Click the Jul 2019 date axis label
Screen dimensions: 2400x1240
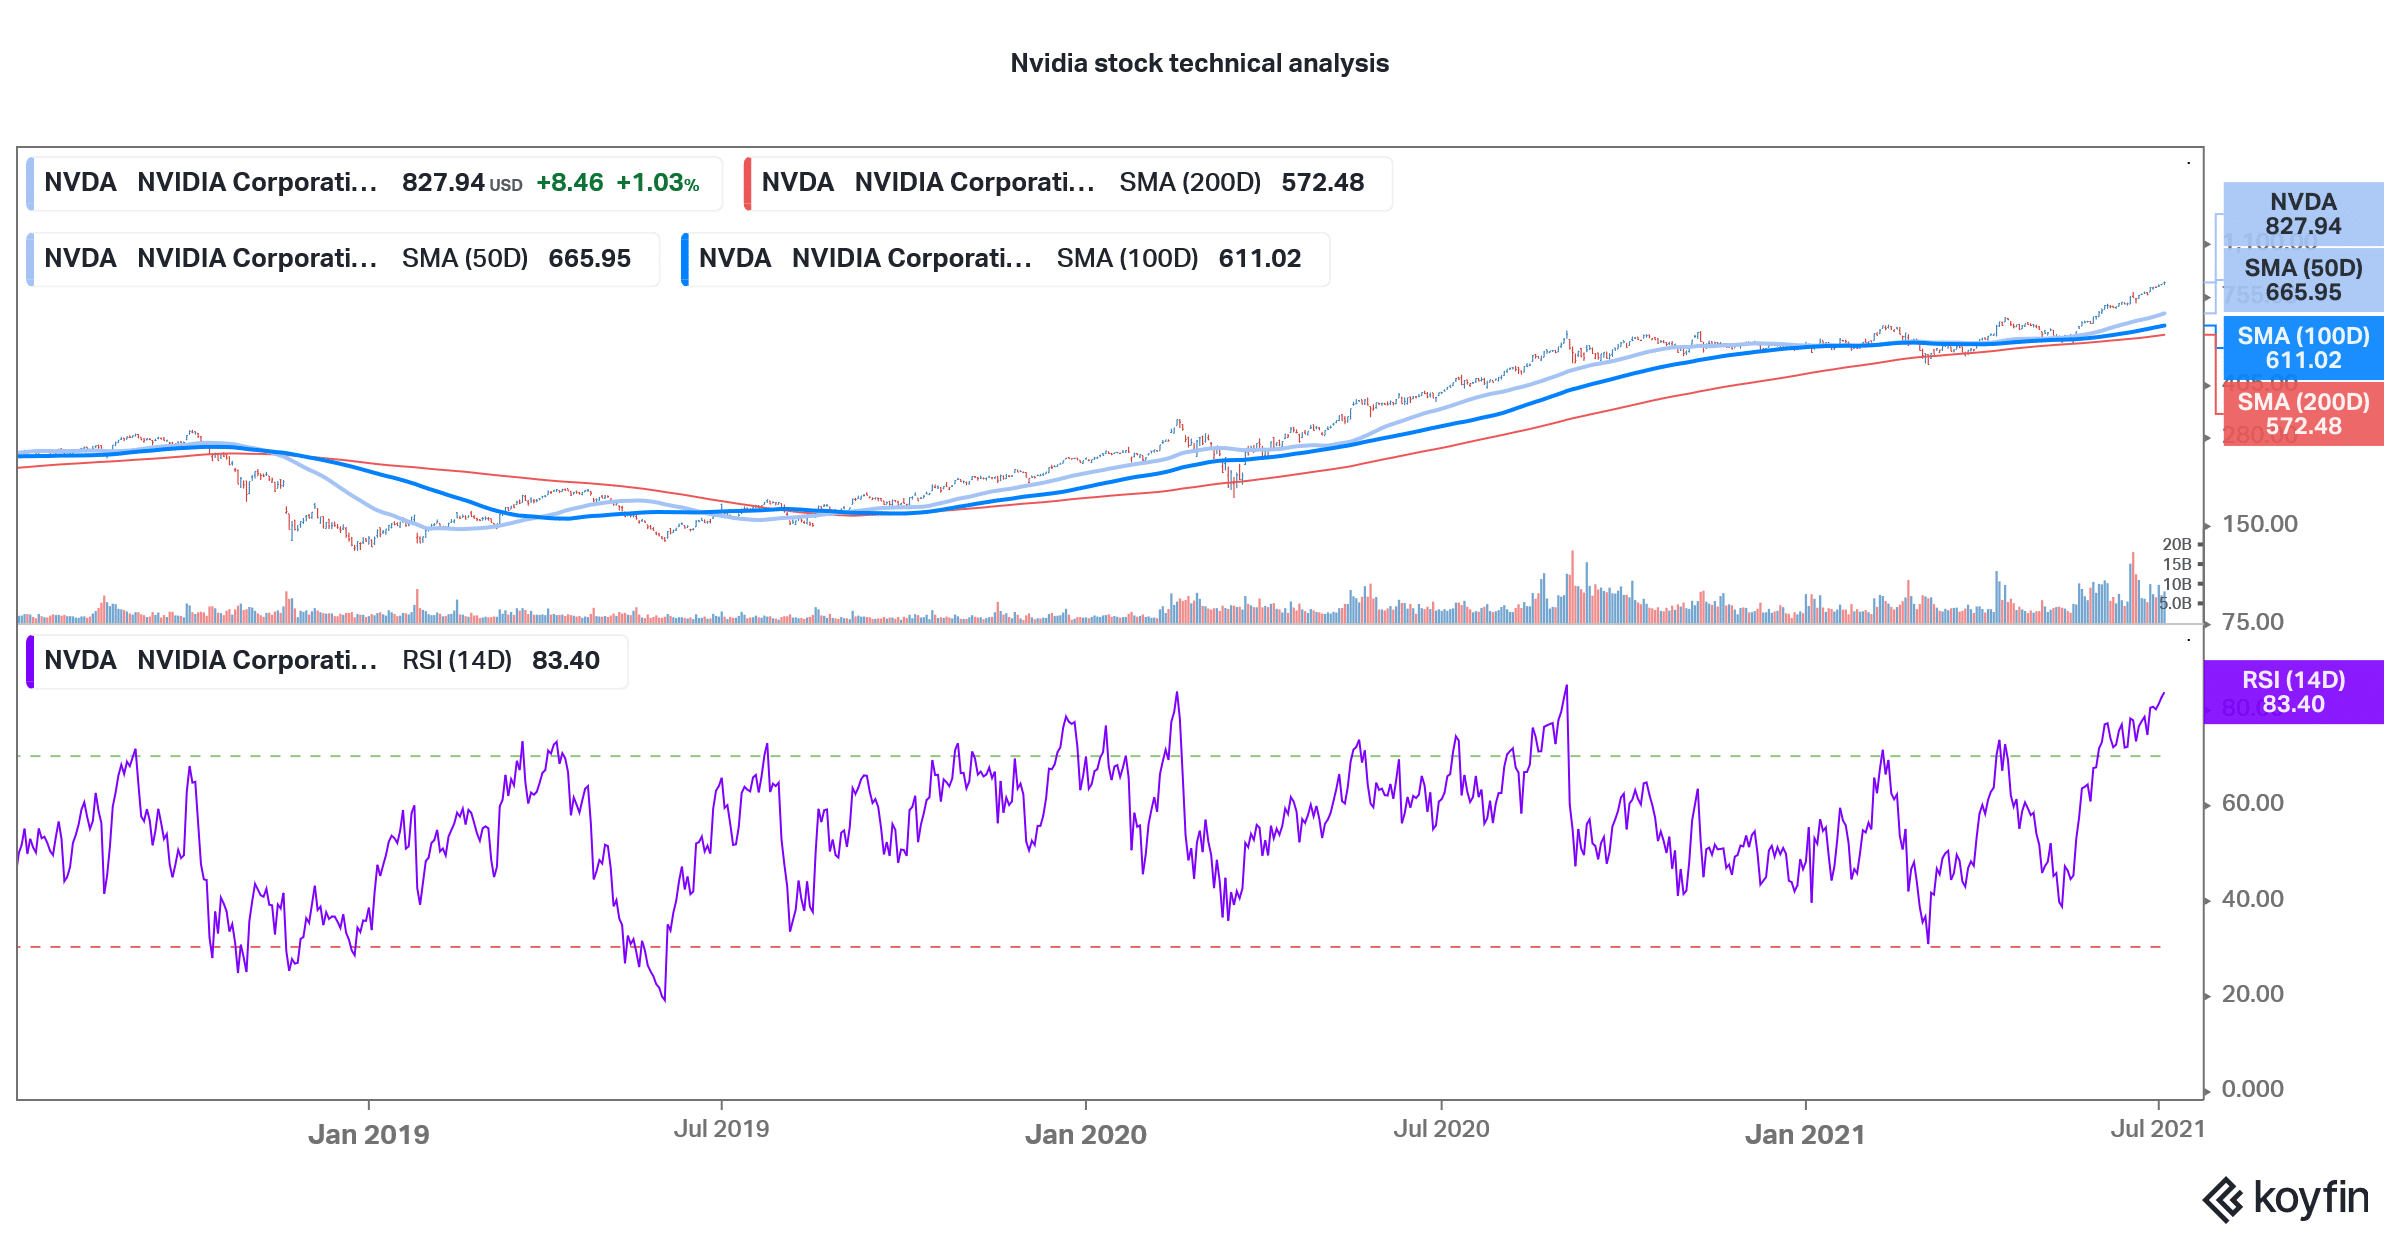721,1129
